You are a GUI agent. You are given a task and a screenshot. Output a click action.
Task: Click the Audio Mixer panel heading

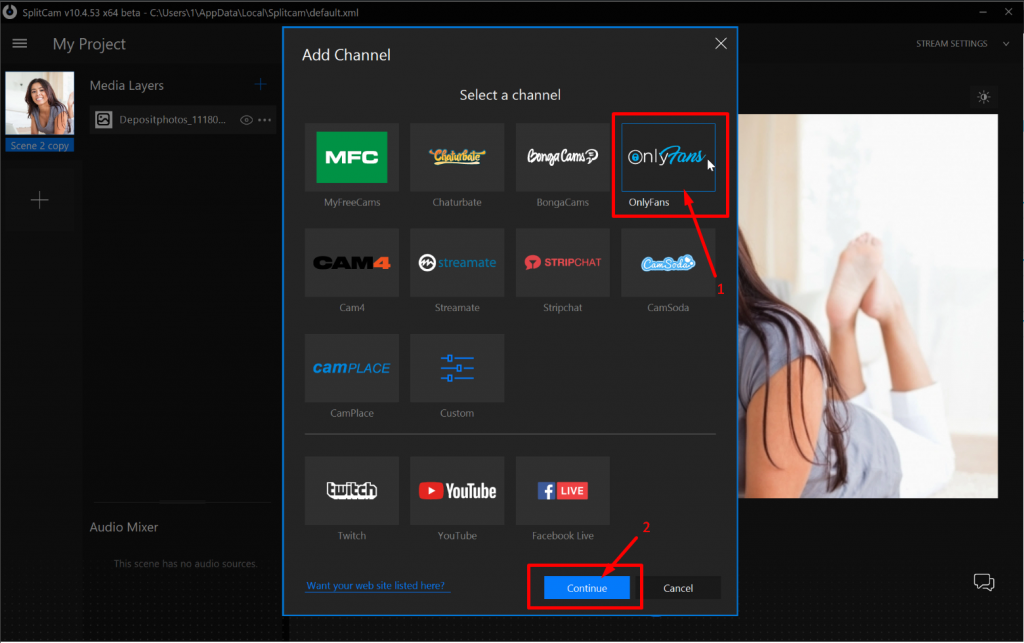tap(123, 527)
